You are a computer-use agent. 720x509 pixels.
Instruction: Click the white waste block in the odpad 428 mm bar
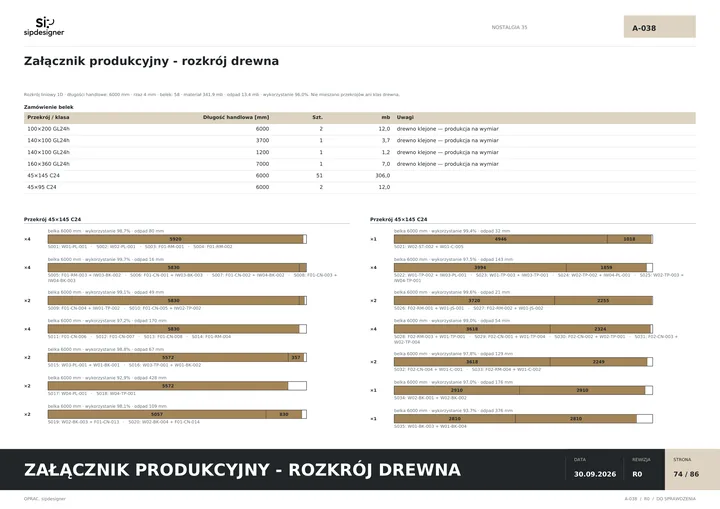pos(297,386)
